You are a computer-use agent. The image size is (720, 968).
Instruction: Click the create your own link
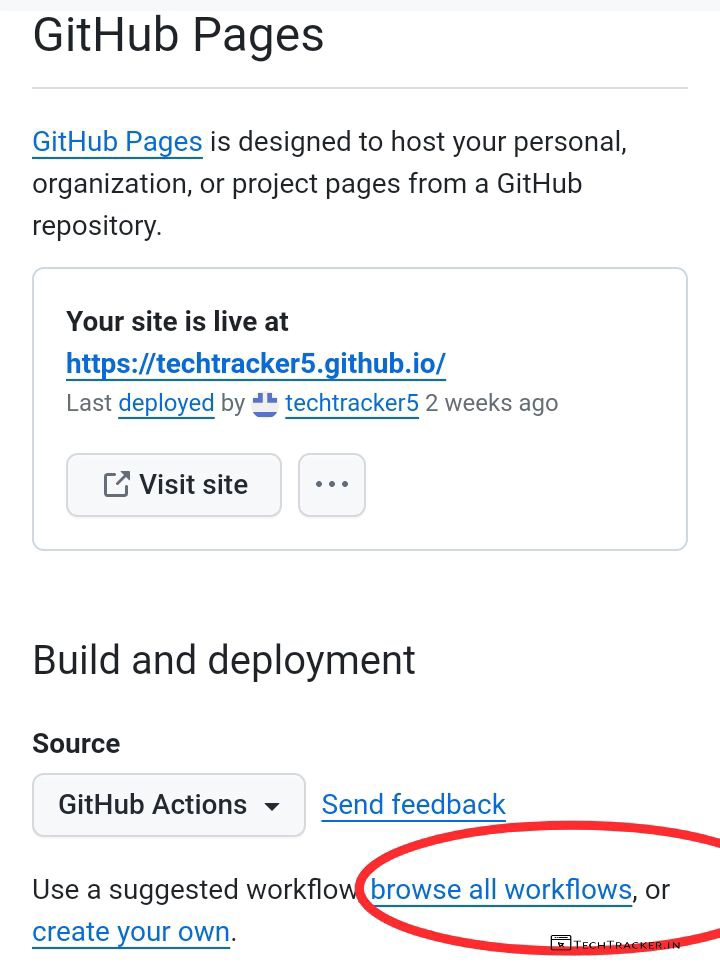pos(131,932)
